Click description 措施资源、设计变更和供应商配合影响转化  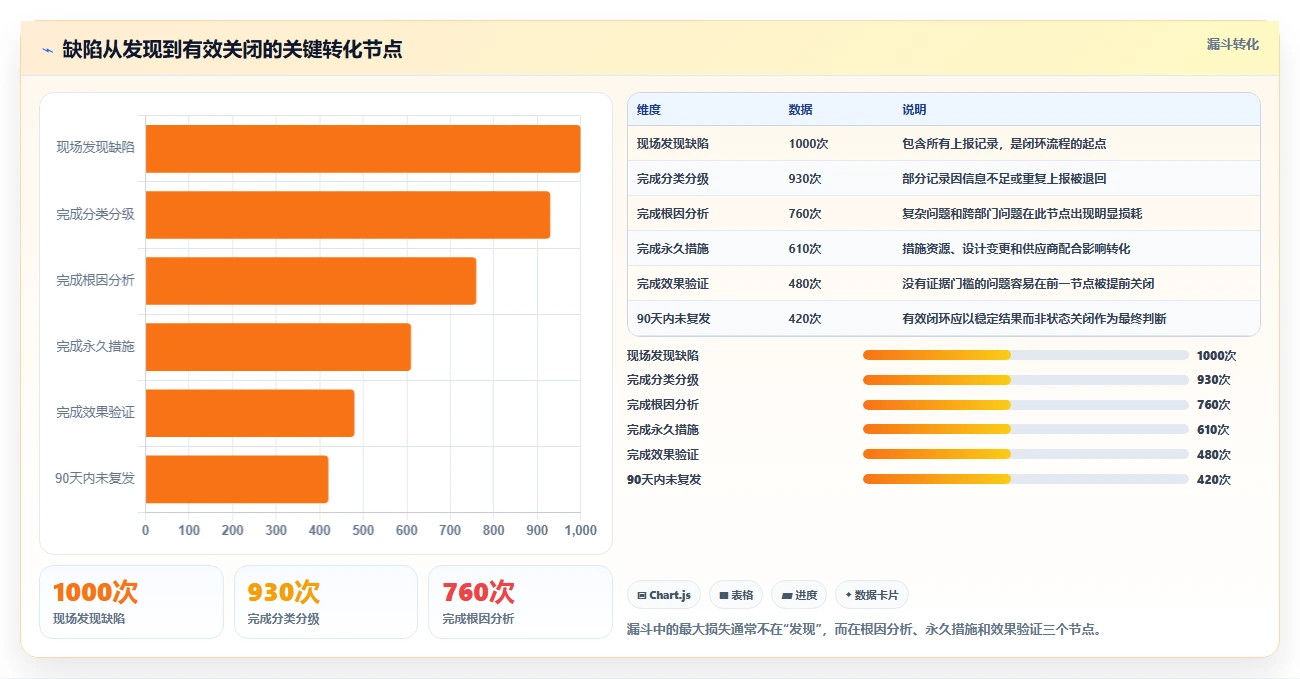point(1016,249)
